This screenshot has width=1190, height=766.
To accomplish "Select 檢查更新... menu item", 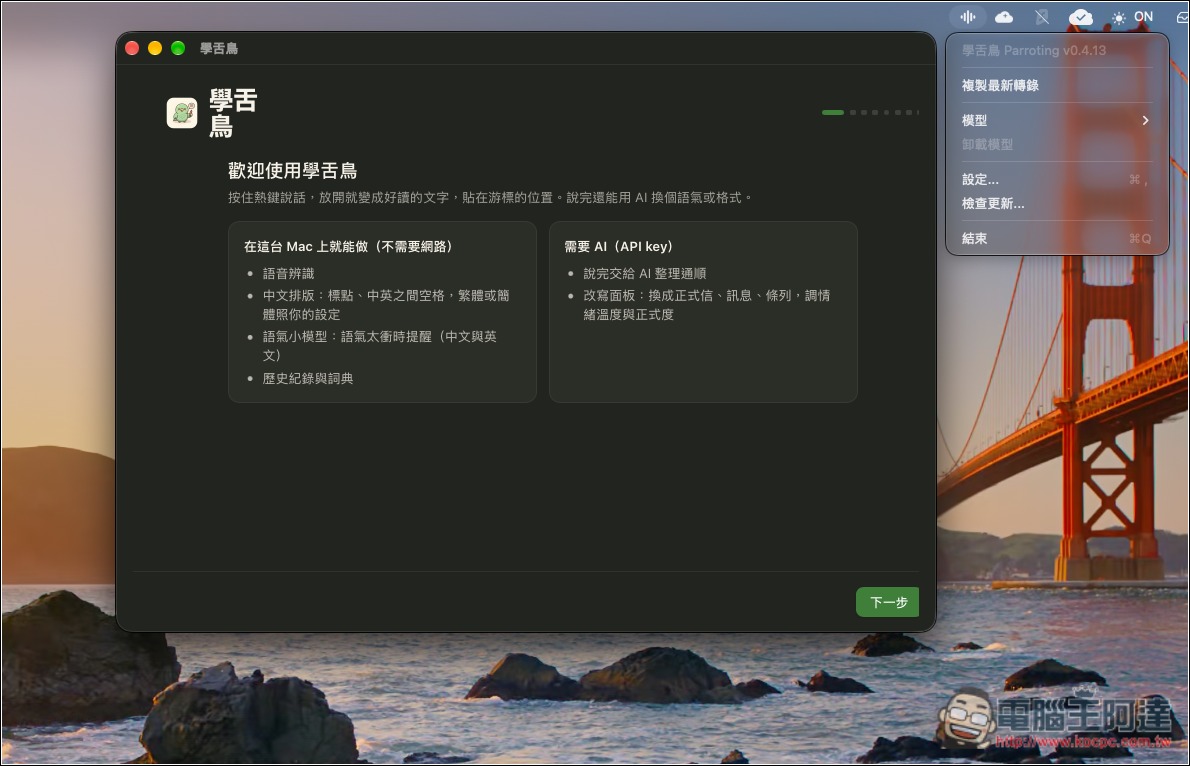I will click(1056, 203).
